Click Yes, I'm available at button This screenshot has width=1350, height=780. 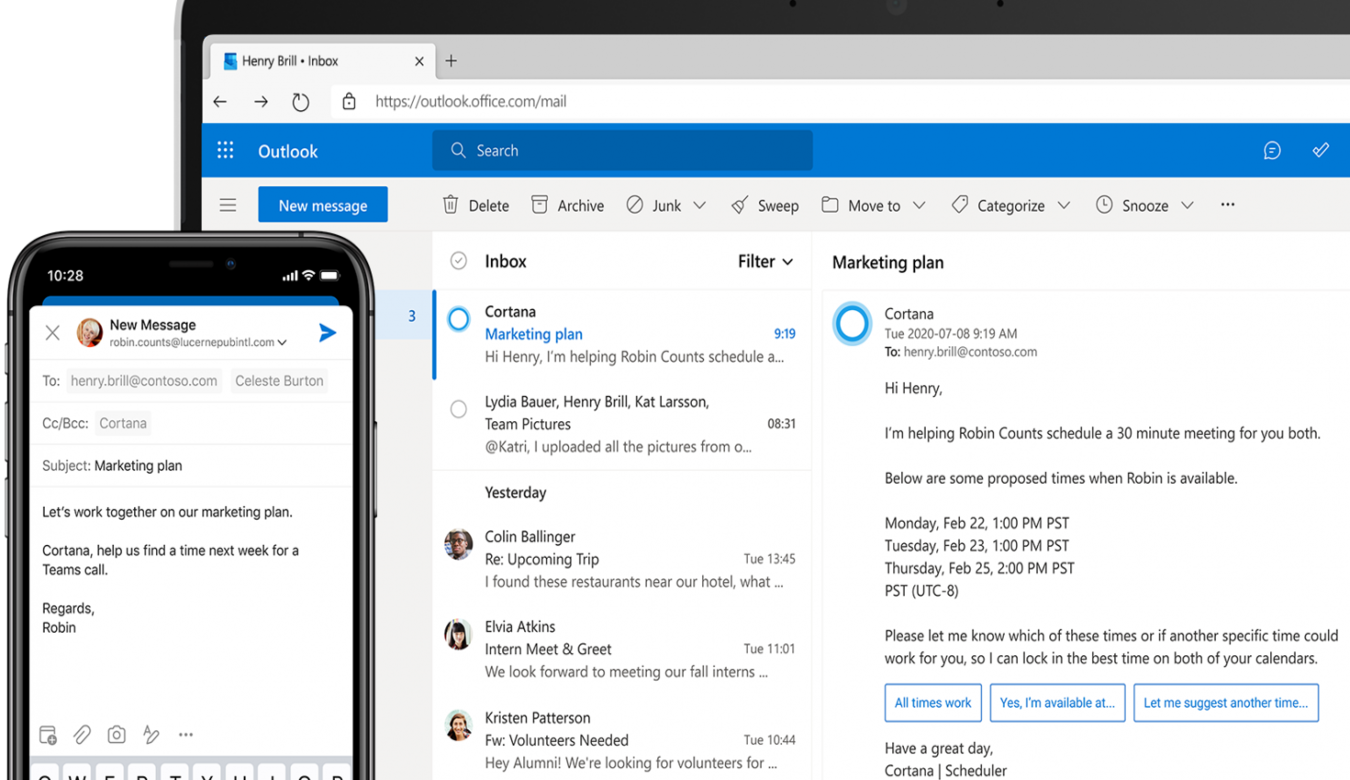1057,703
